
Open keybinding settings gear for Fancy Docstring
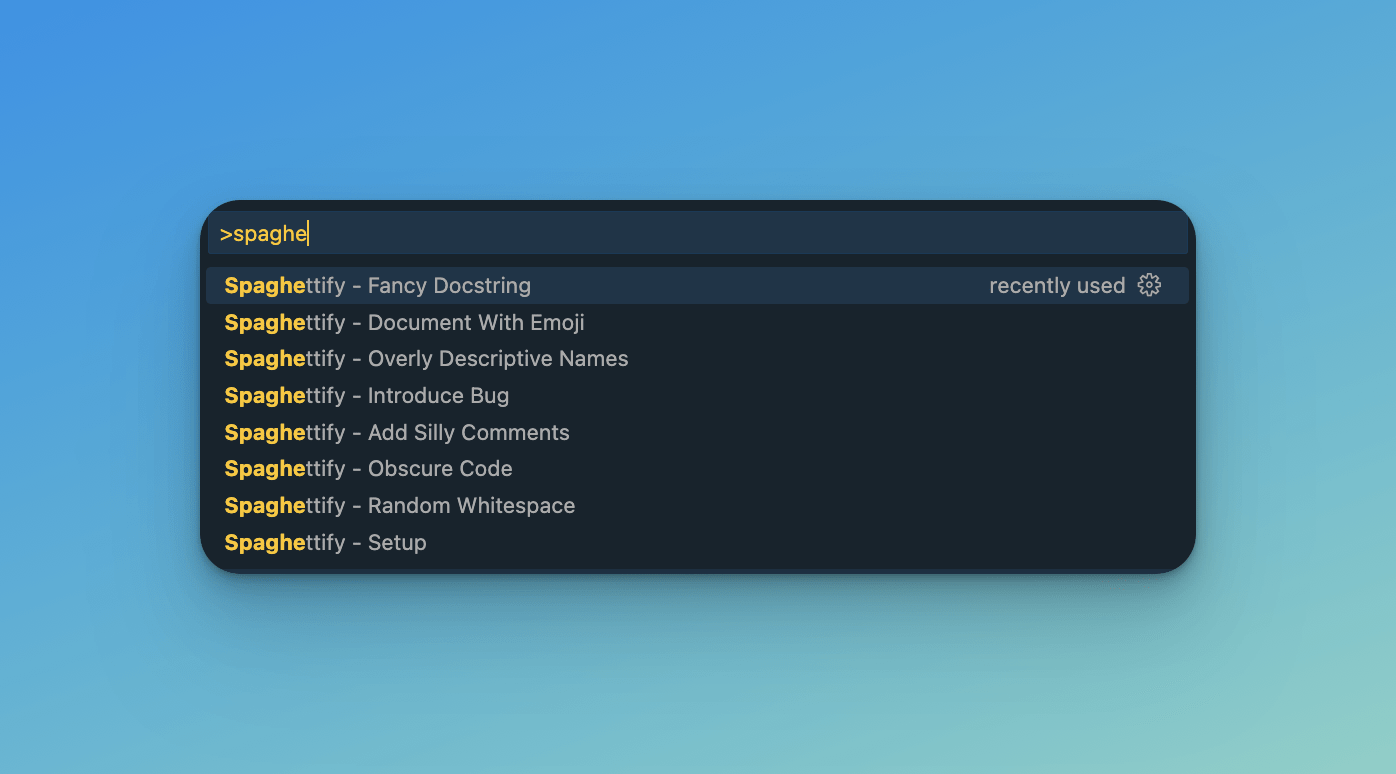(1149, 286)
